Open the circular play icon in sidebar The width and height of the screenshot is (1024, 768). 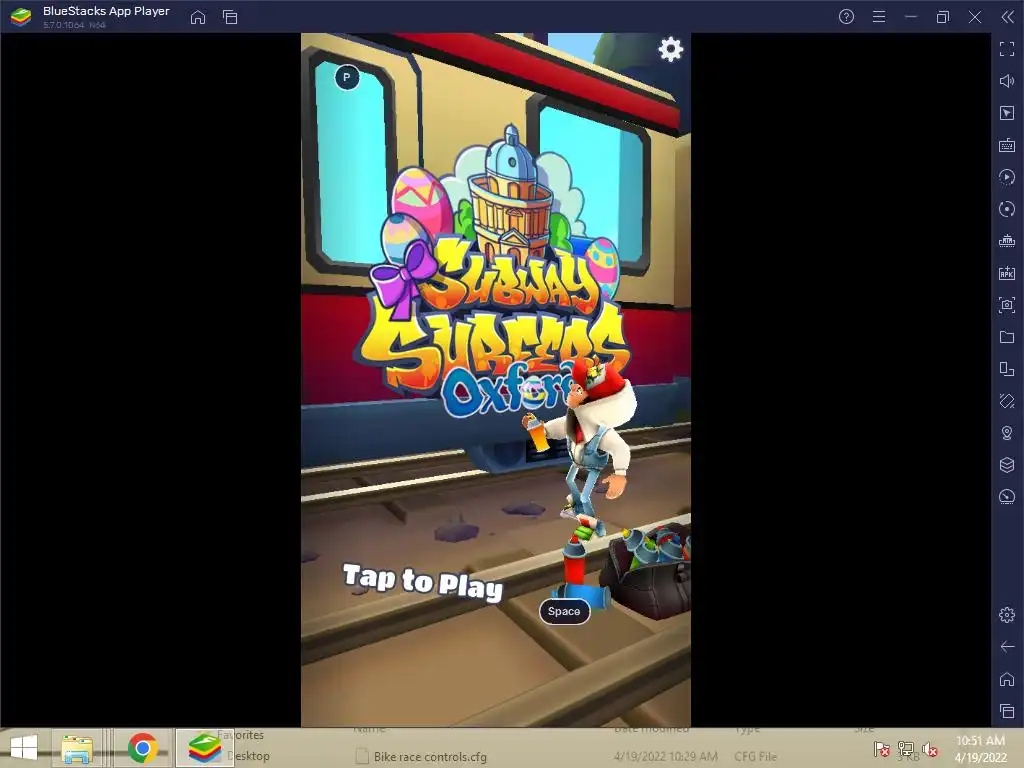point(1007,177)
